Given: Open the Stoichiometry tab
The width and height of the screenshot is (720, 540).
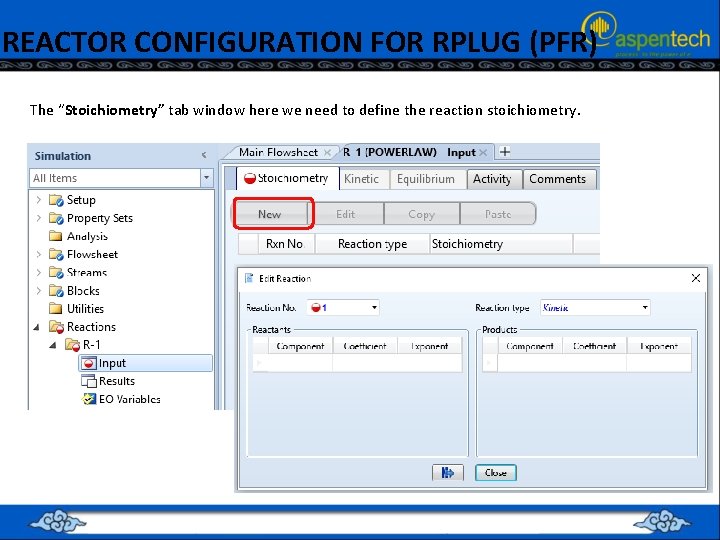Looking at the screenshot, I should click(x=287, y=179).
